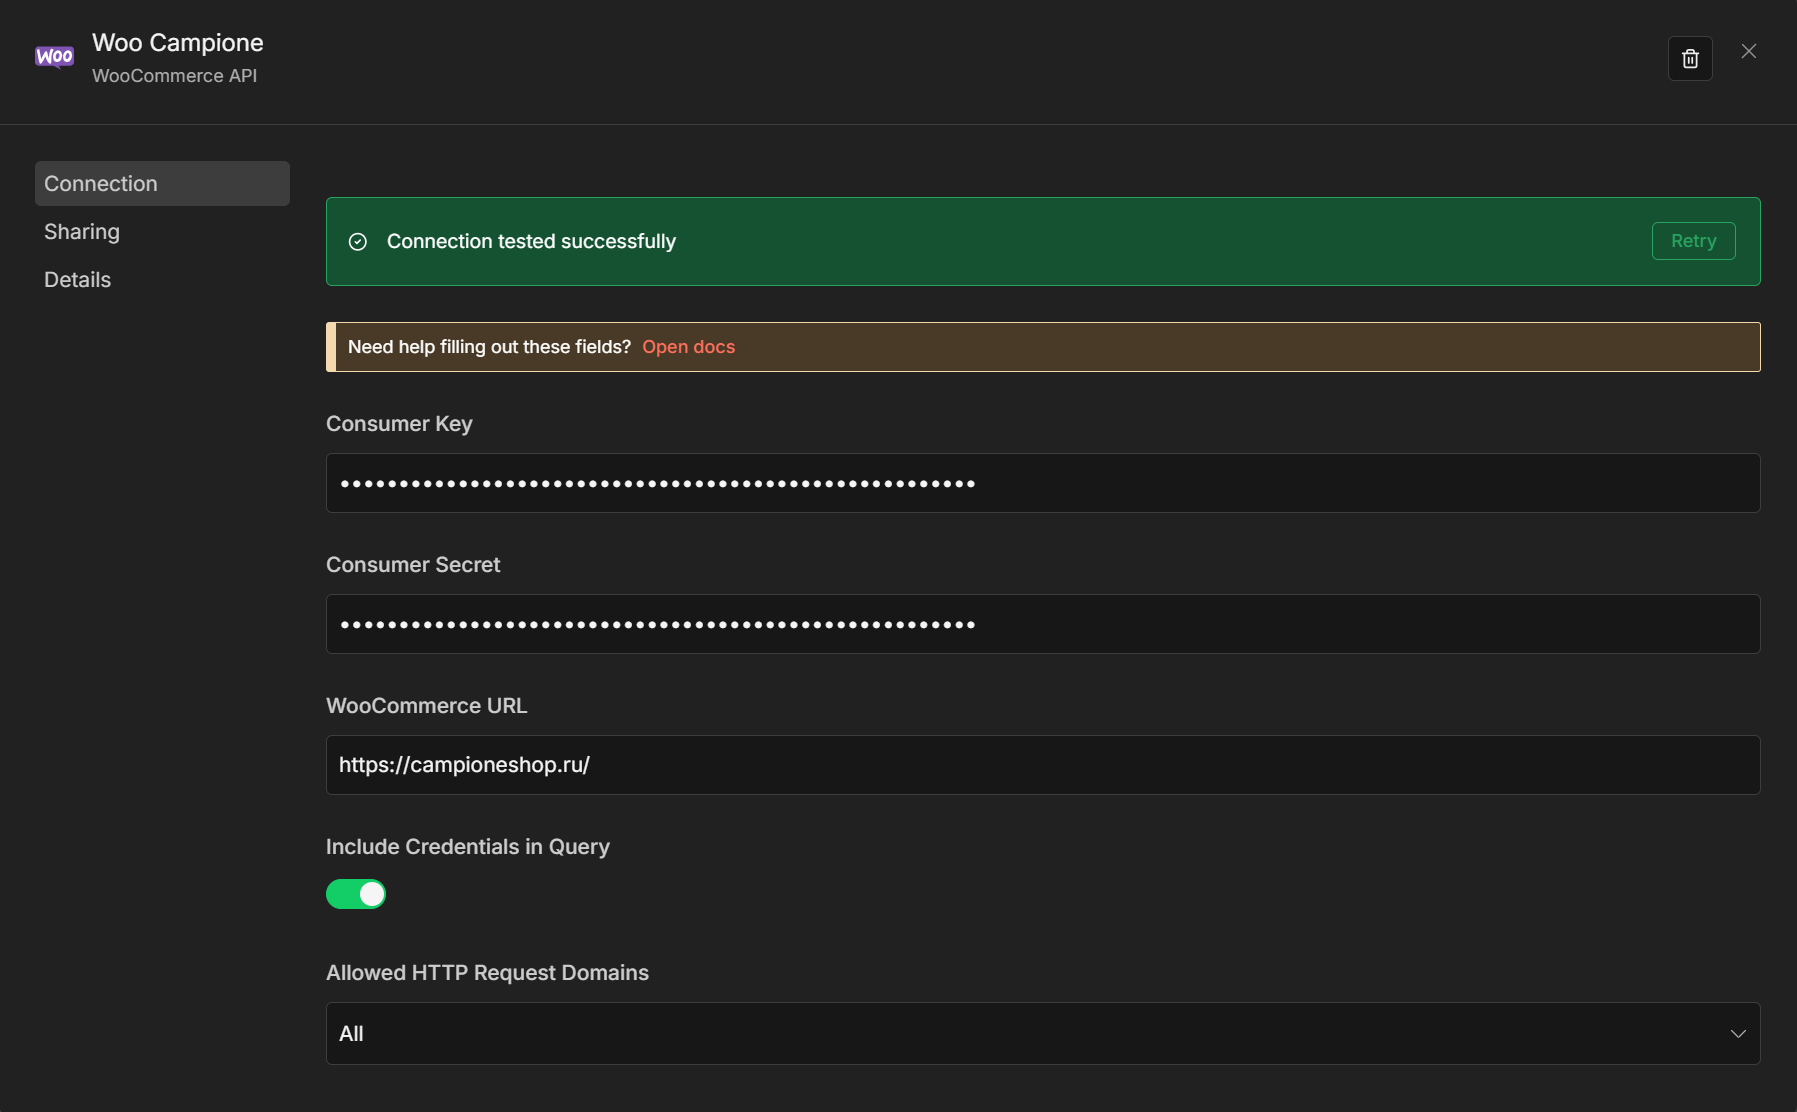The width and height of the screenshot is (1797, 1112).
Task: Disable Include Credentials in Query toggle
Action: pyautogui.click(x=356, y=894)
